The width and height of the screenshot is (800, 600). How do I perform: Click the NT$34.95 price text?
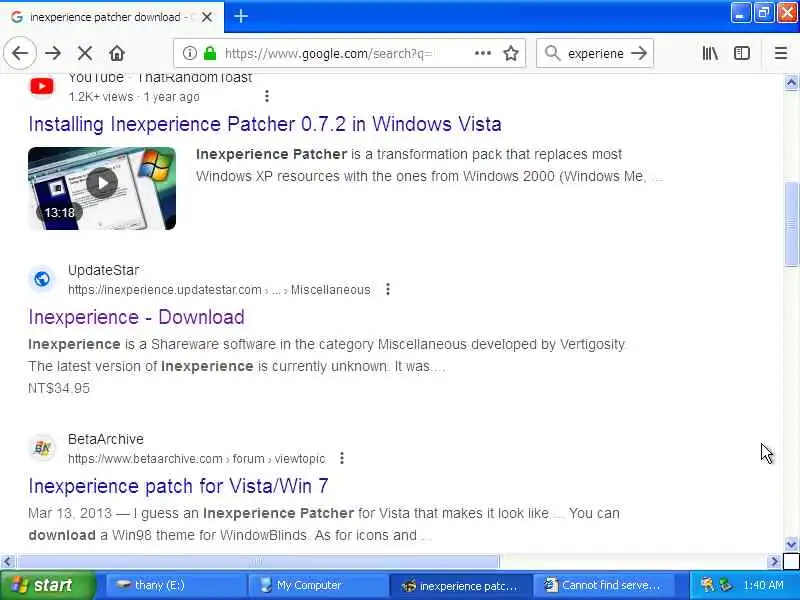tap(59, 388)
